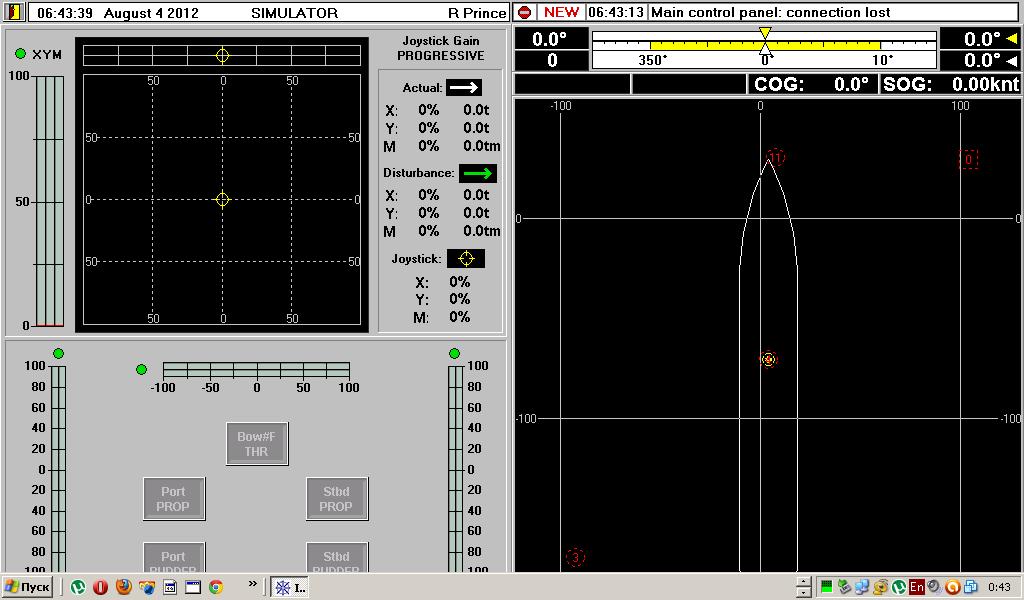The image size is (1024, 600).
Task: Switch input language via the En indicator
Action: (x=917, y=587)
